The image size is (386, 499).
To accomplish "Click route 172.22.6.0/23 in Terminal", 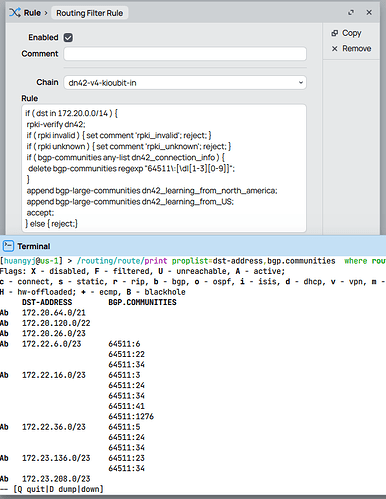I will 52,344.
